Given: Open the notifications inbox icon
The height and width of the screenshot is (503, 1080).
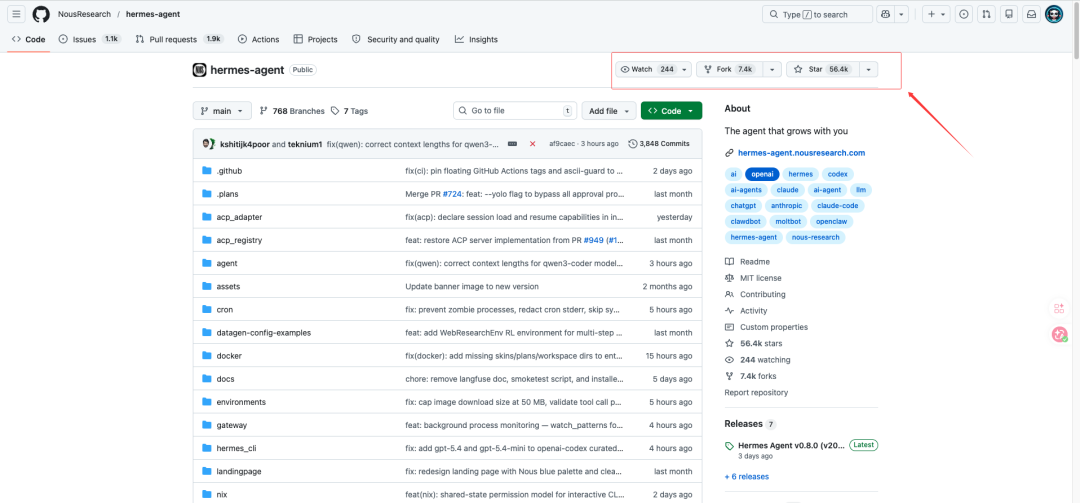Looking at the screenshot, I should point(1032,14).
